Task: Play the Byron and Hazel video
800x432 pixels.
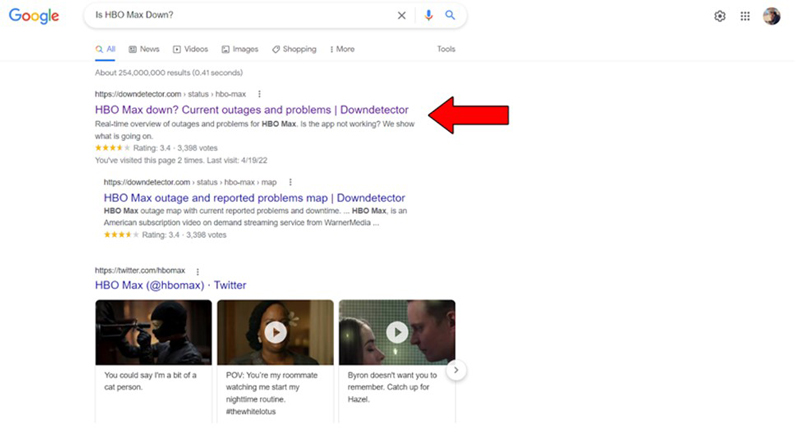Action: [x=397, y=333]
